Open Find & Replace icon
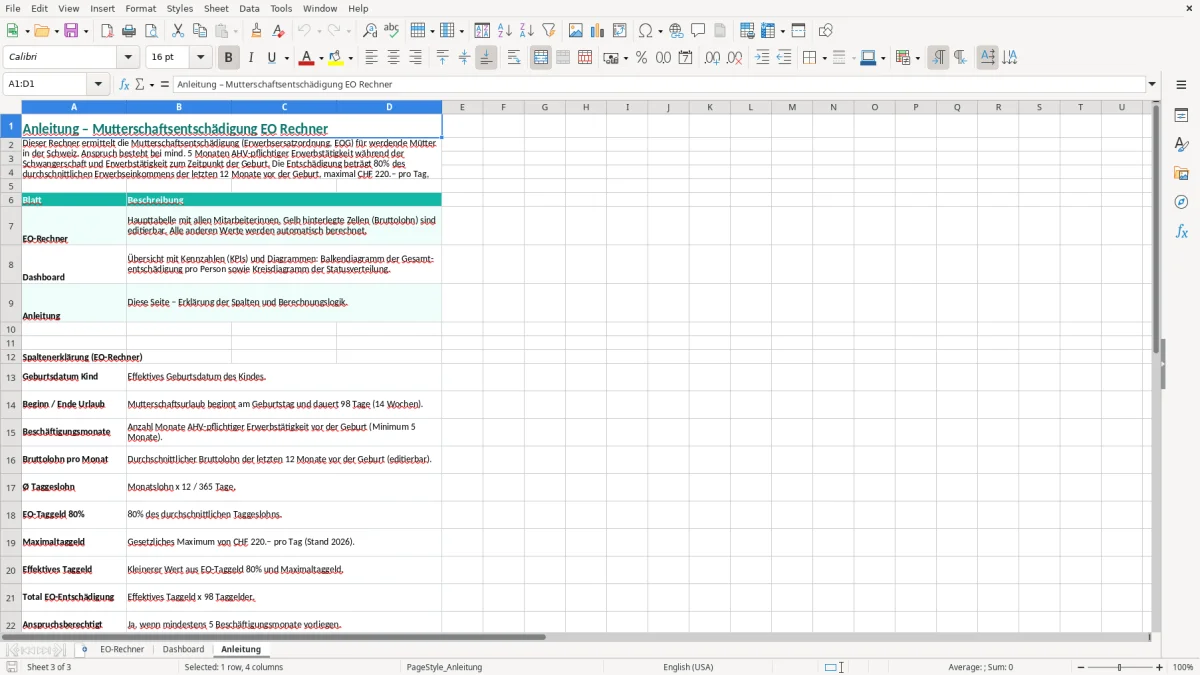Viewport: 1200px width, 675px height. (370, 31)
